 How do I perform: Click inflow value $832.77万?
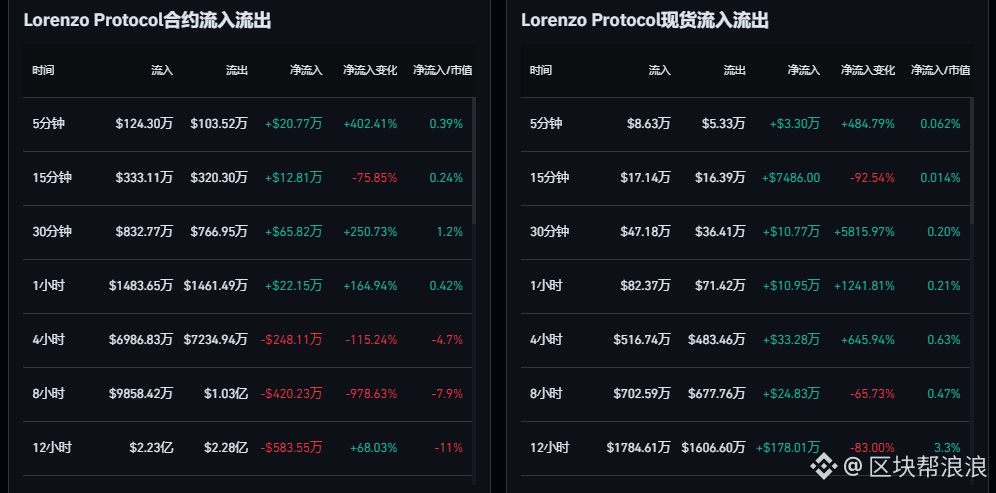point(144,232)
